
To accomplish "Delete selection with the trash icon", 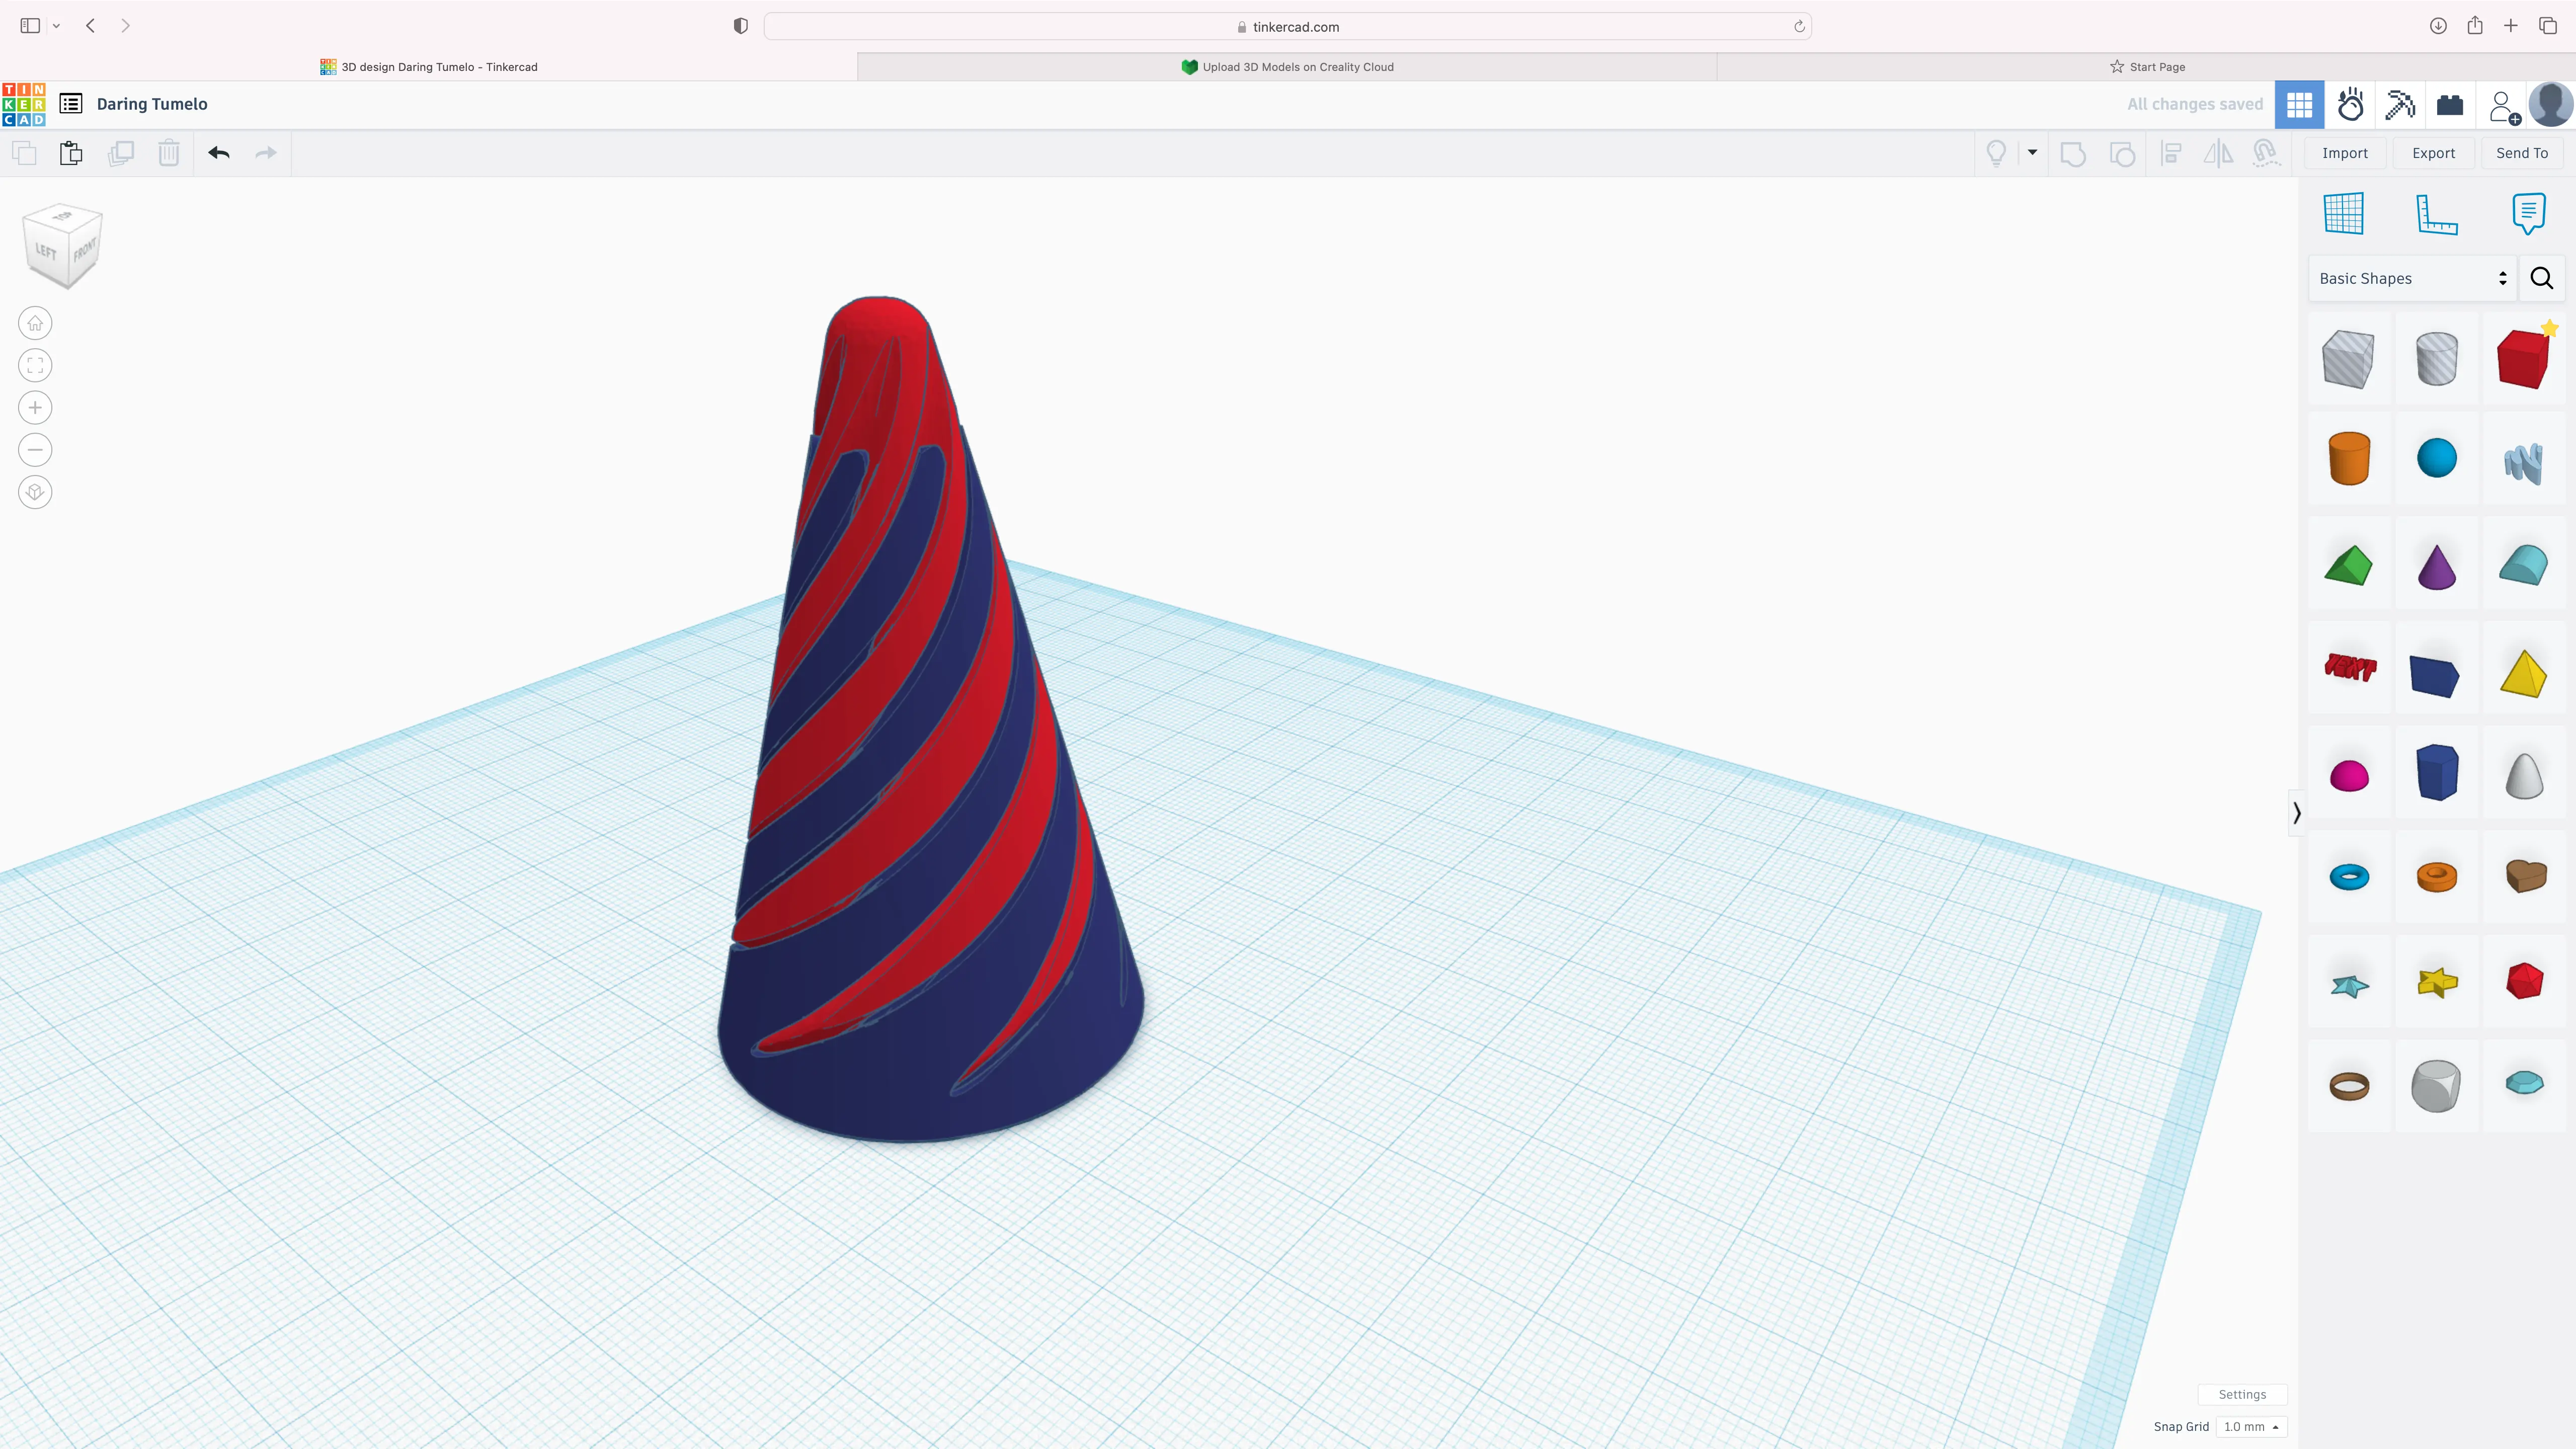I will [x=168, y=153].
